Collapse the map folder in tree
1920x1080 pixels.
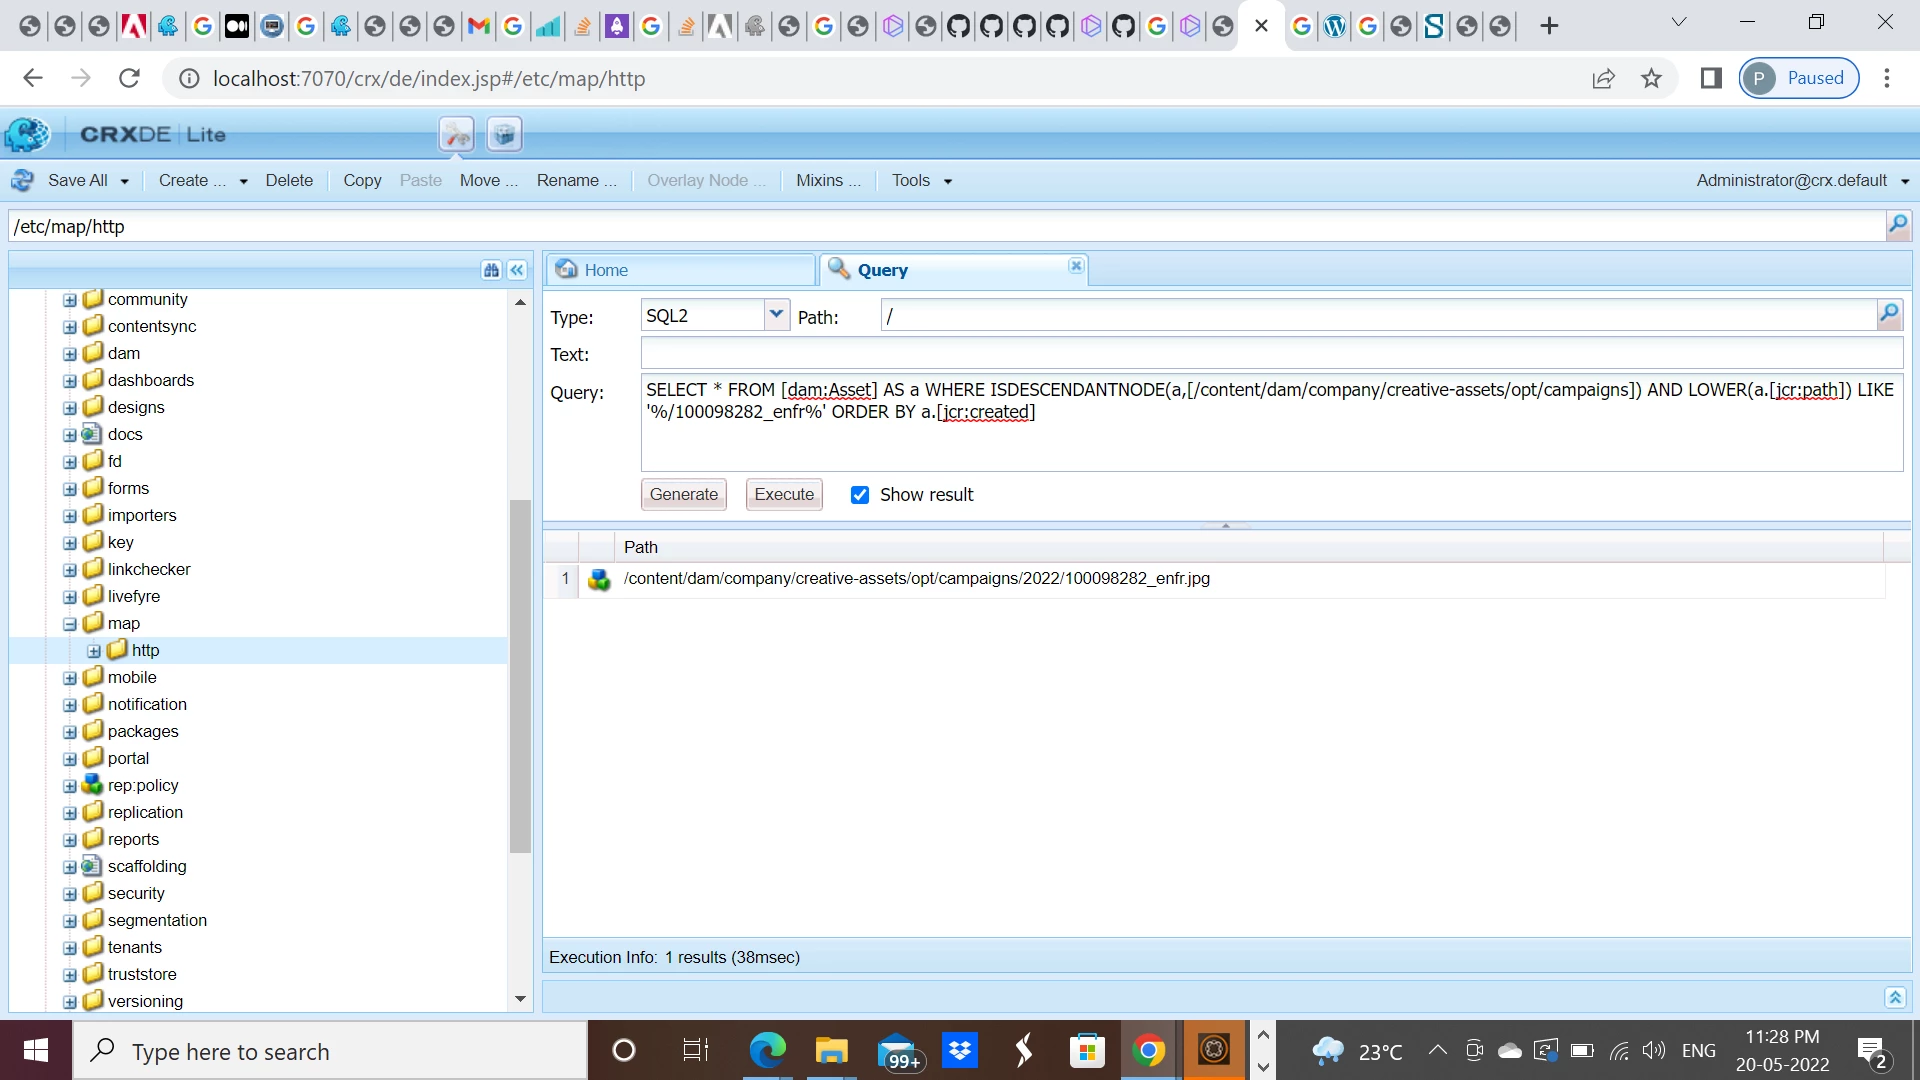point(70,624)
